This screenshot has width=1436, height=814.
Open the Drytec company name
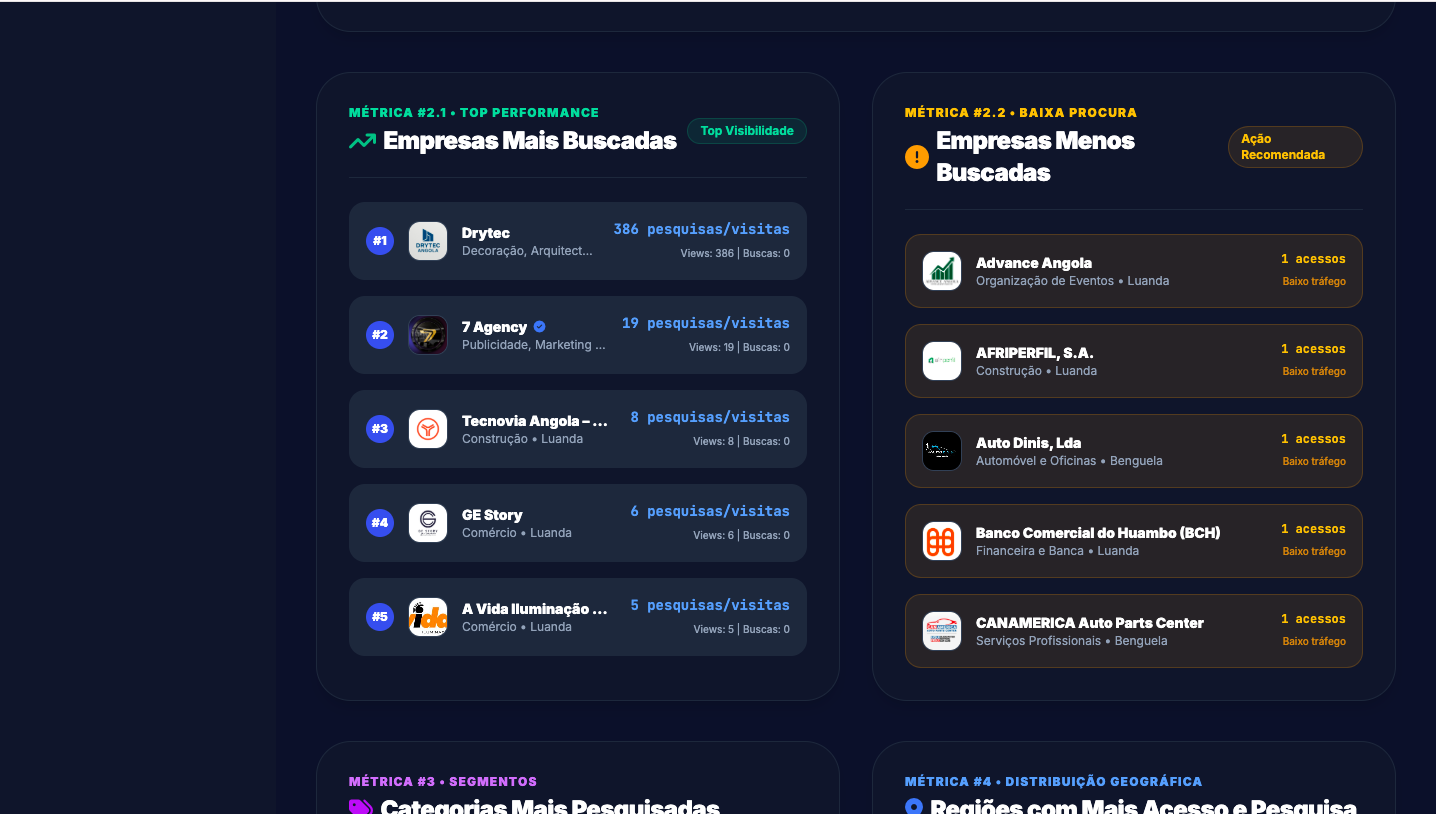486,233
